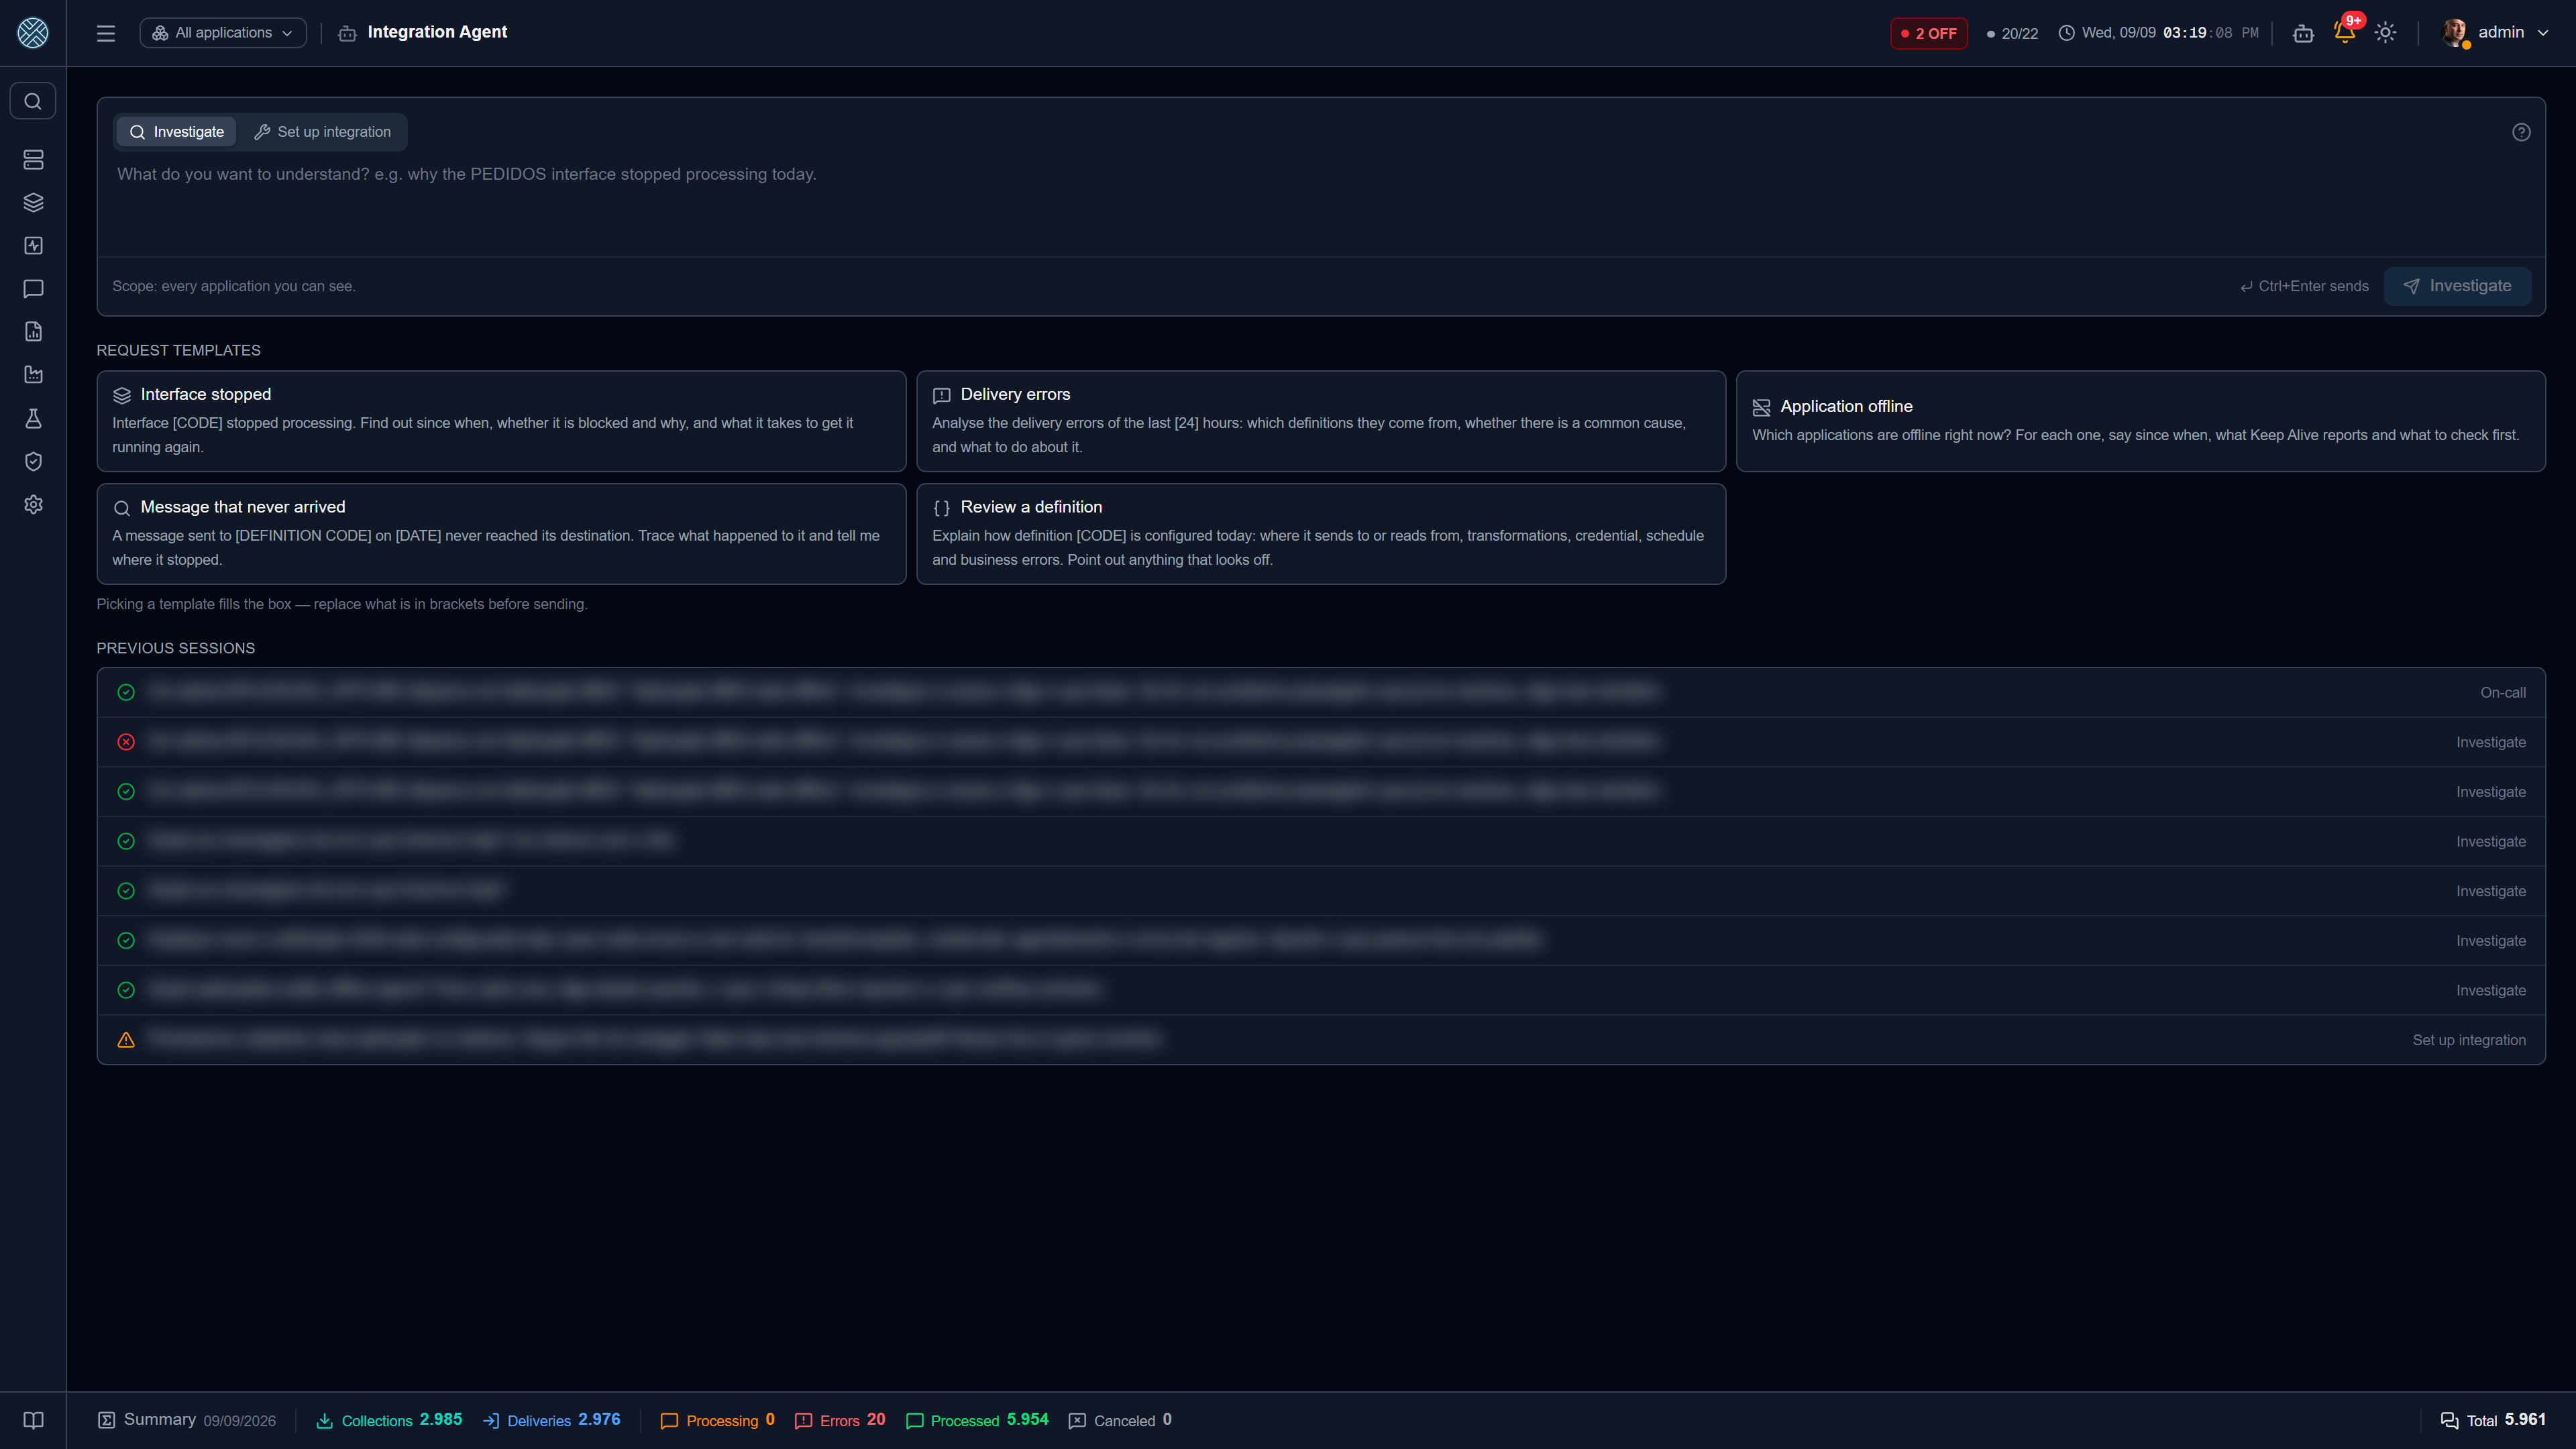
Task: Open the chart analytics icon in sidebar
Action: (33, 375)
